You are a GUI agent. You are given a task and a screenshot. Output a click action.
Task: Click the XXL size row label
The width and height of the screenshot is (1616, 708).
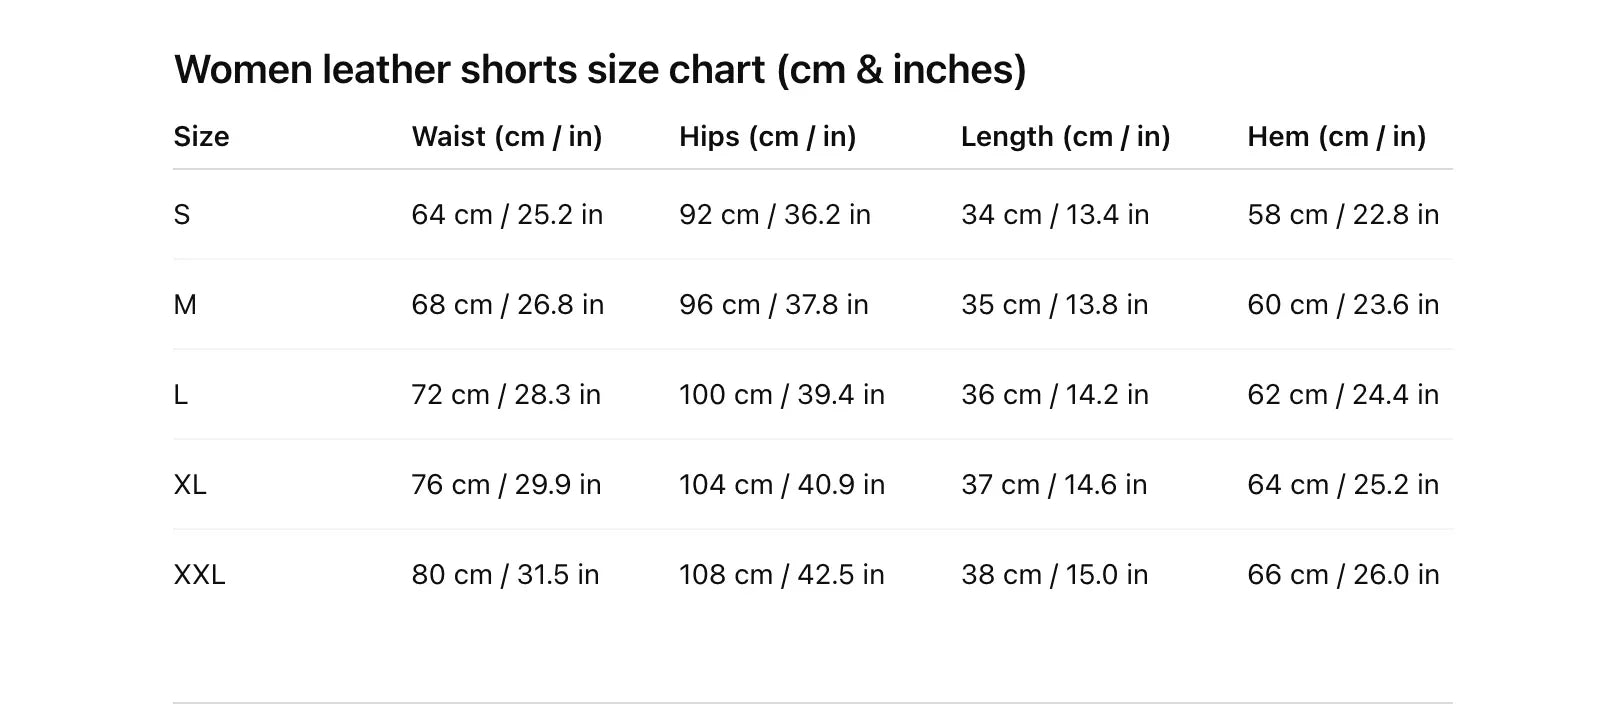point(199,575)
